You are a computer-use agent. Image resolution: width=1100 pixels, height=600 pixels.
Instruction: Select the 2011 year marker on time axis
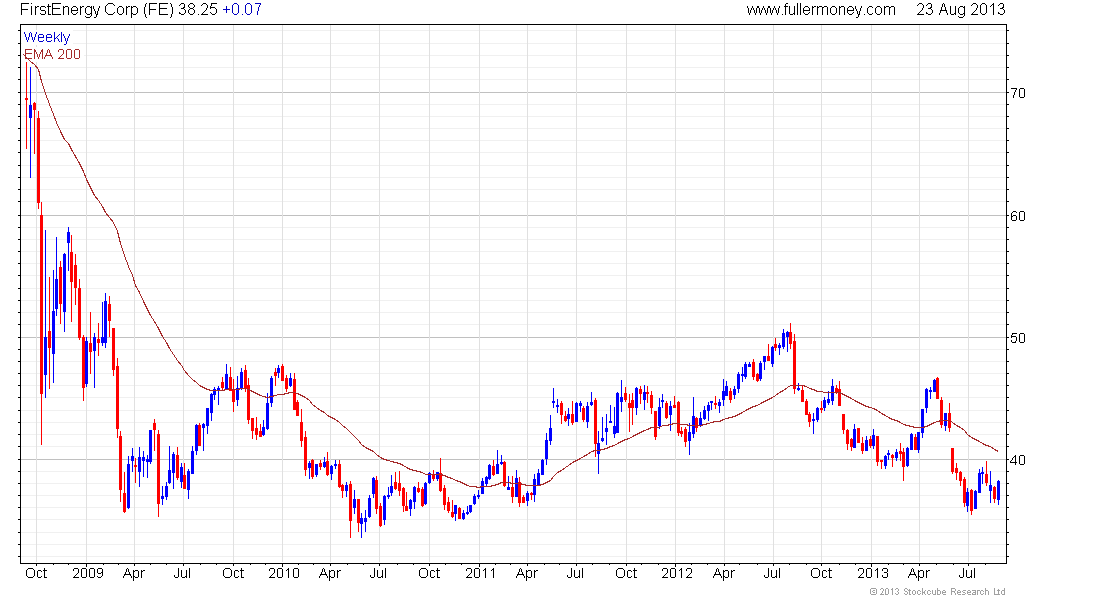pyautogui.click(x=481, y=573)
